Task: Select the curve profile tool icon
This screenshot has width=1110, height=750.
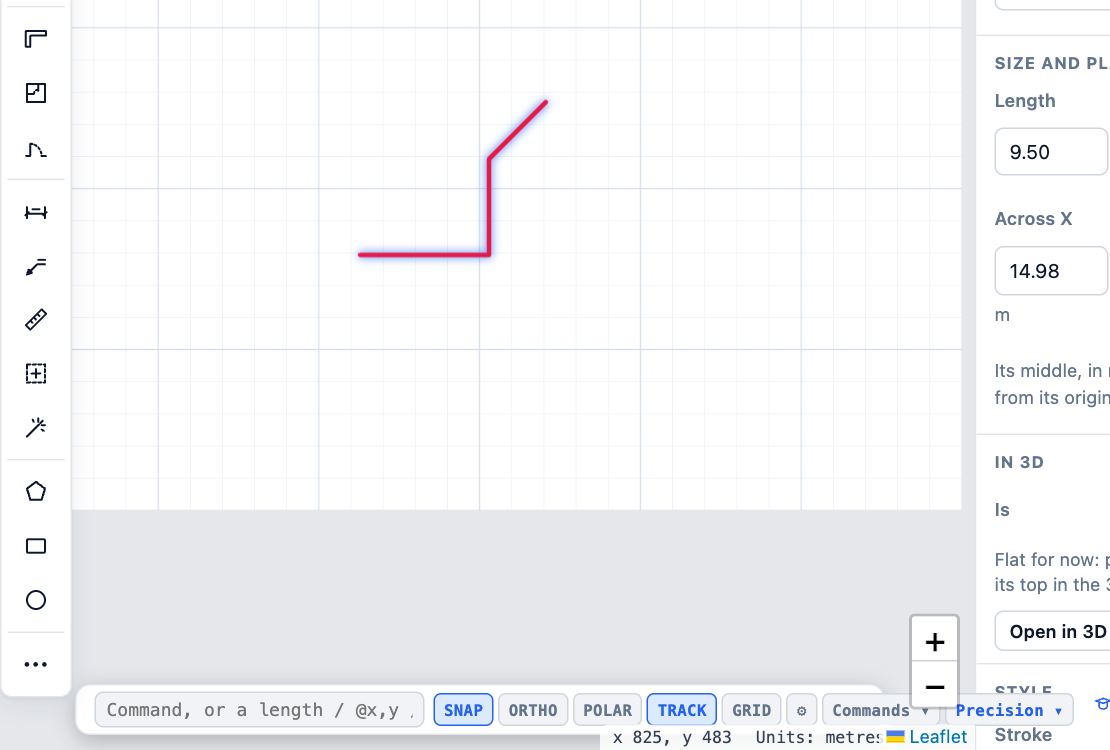Action: coord(35,149)
